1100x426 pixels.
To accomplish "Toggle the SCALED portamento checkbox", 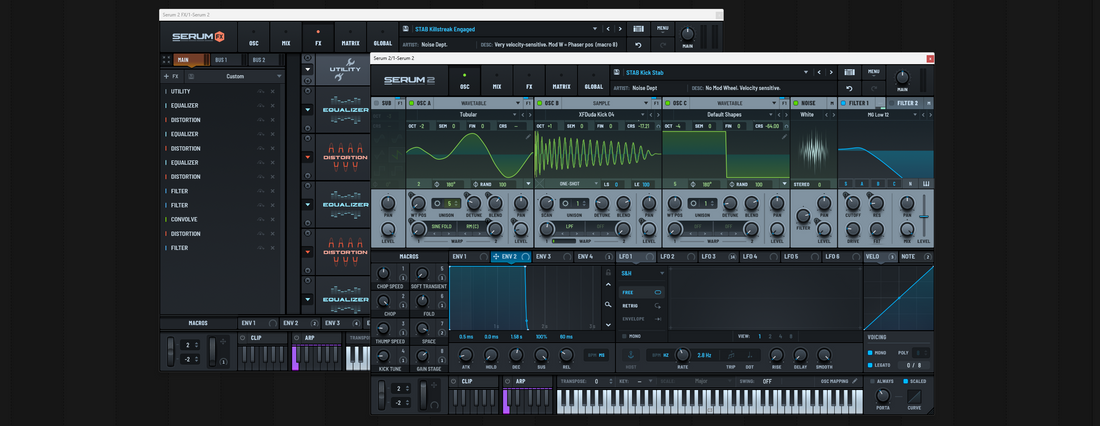I will 906,381.
